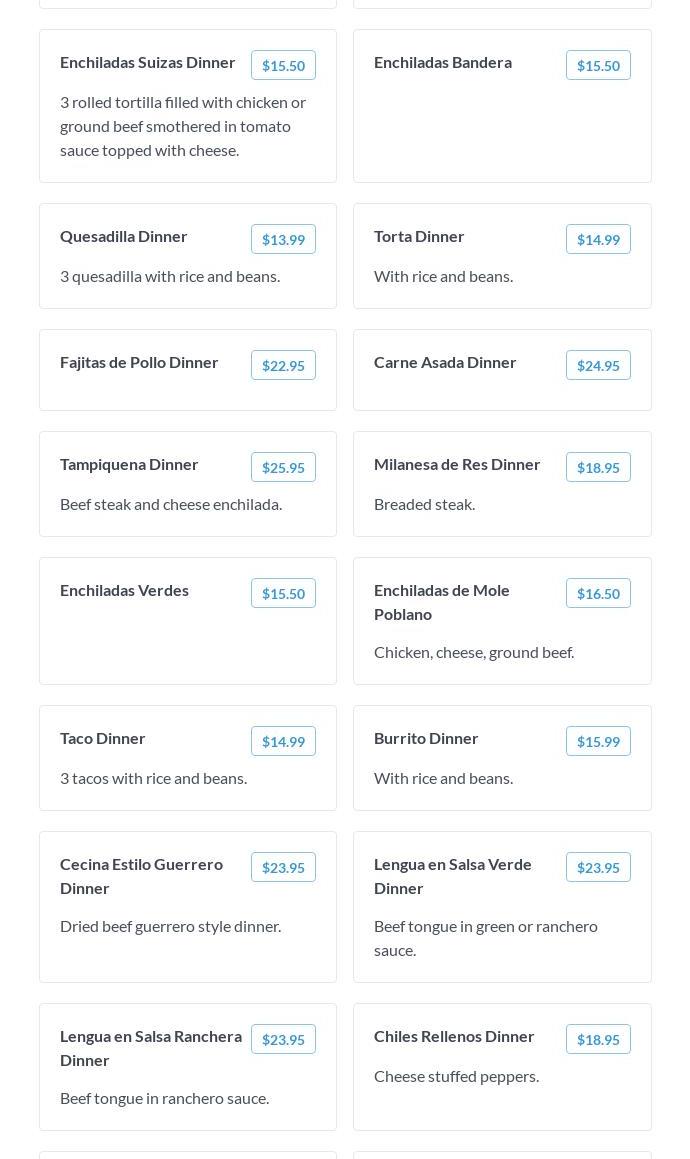690x1159 pixels.
Task: Click the Tampiquena Dinner $25.95 price
Action: (283, 467)
